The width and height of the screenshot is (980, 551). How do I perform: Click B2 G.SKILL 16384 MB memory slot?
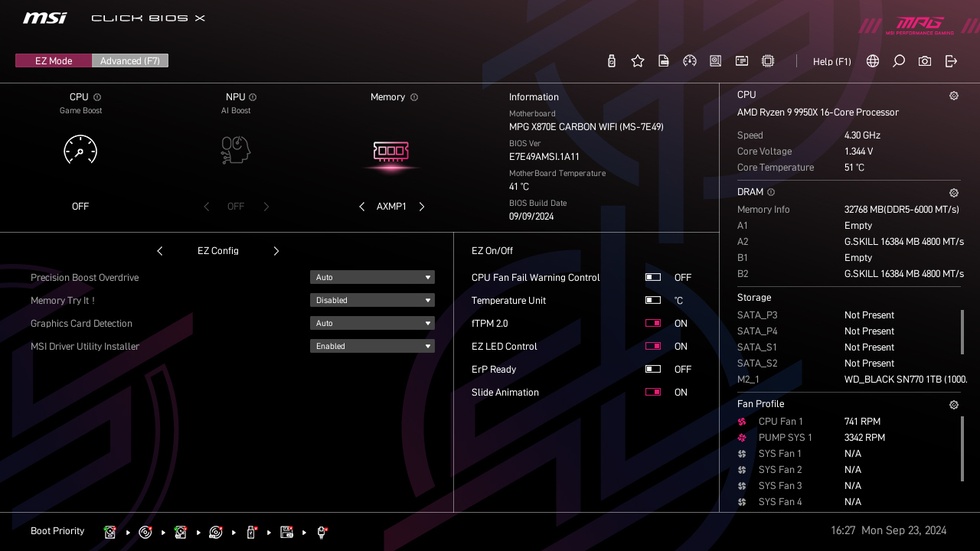[x=850, y=274]
